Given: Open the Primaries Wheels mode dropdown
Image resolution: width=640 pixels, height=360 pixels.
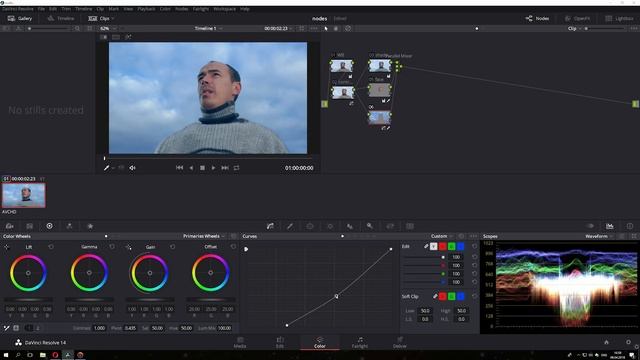Looking at the screenshot, I should 204,236.
